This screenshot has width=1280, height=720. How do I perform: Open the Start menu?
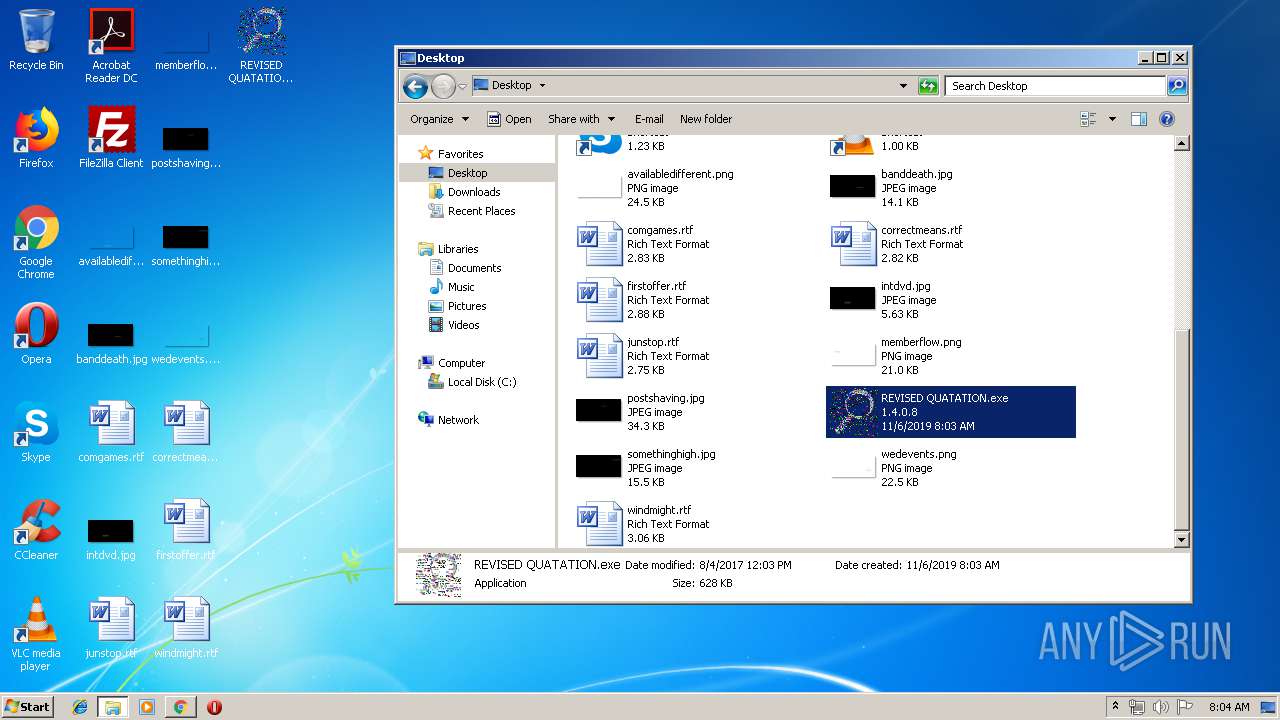point(28,707)
